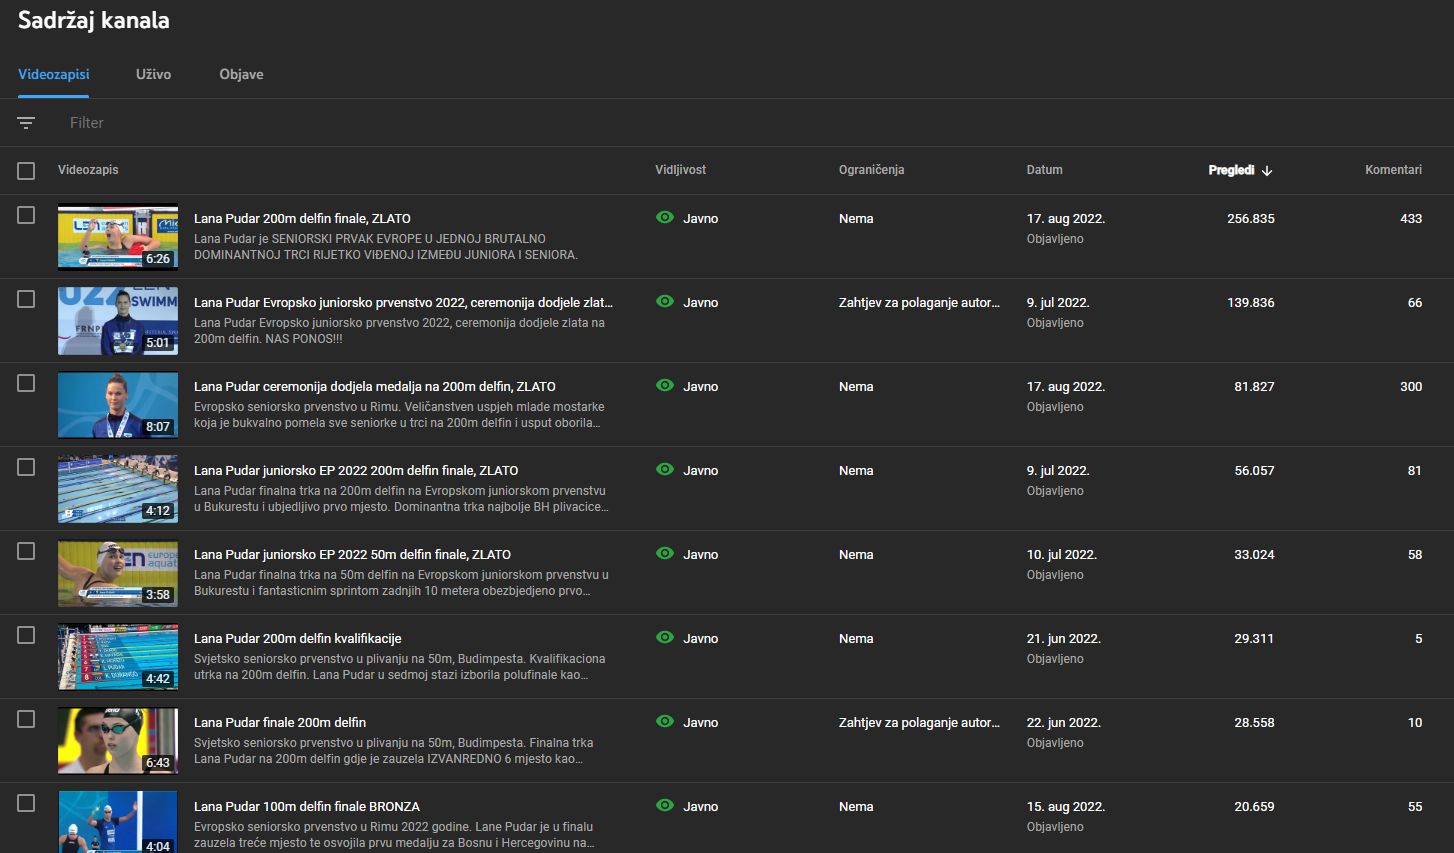Open thumbnail of the 8:07 medal ceremony video
The width and height of the screenshot is (1454, 853).
point(118,405)
